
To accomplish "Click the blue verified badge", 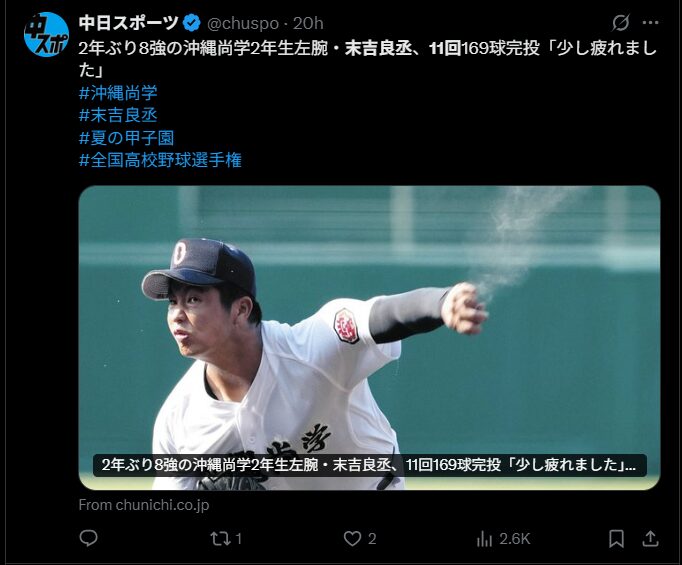I will 191,23.
